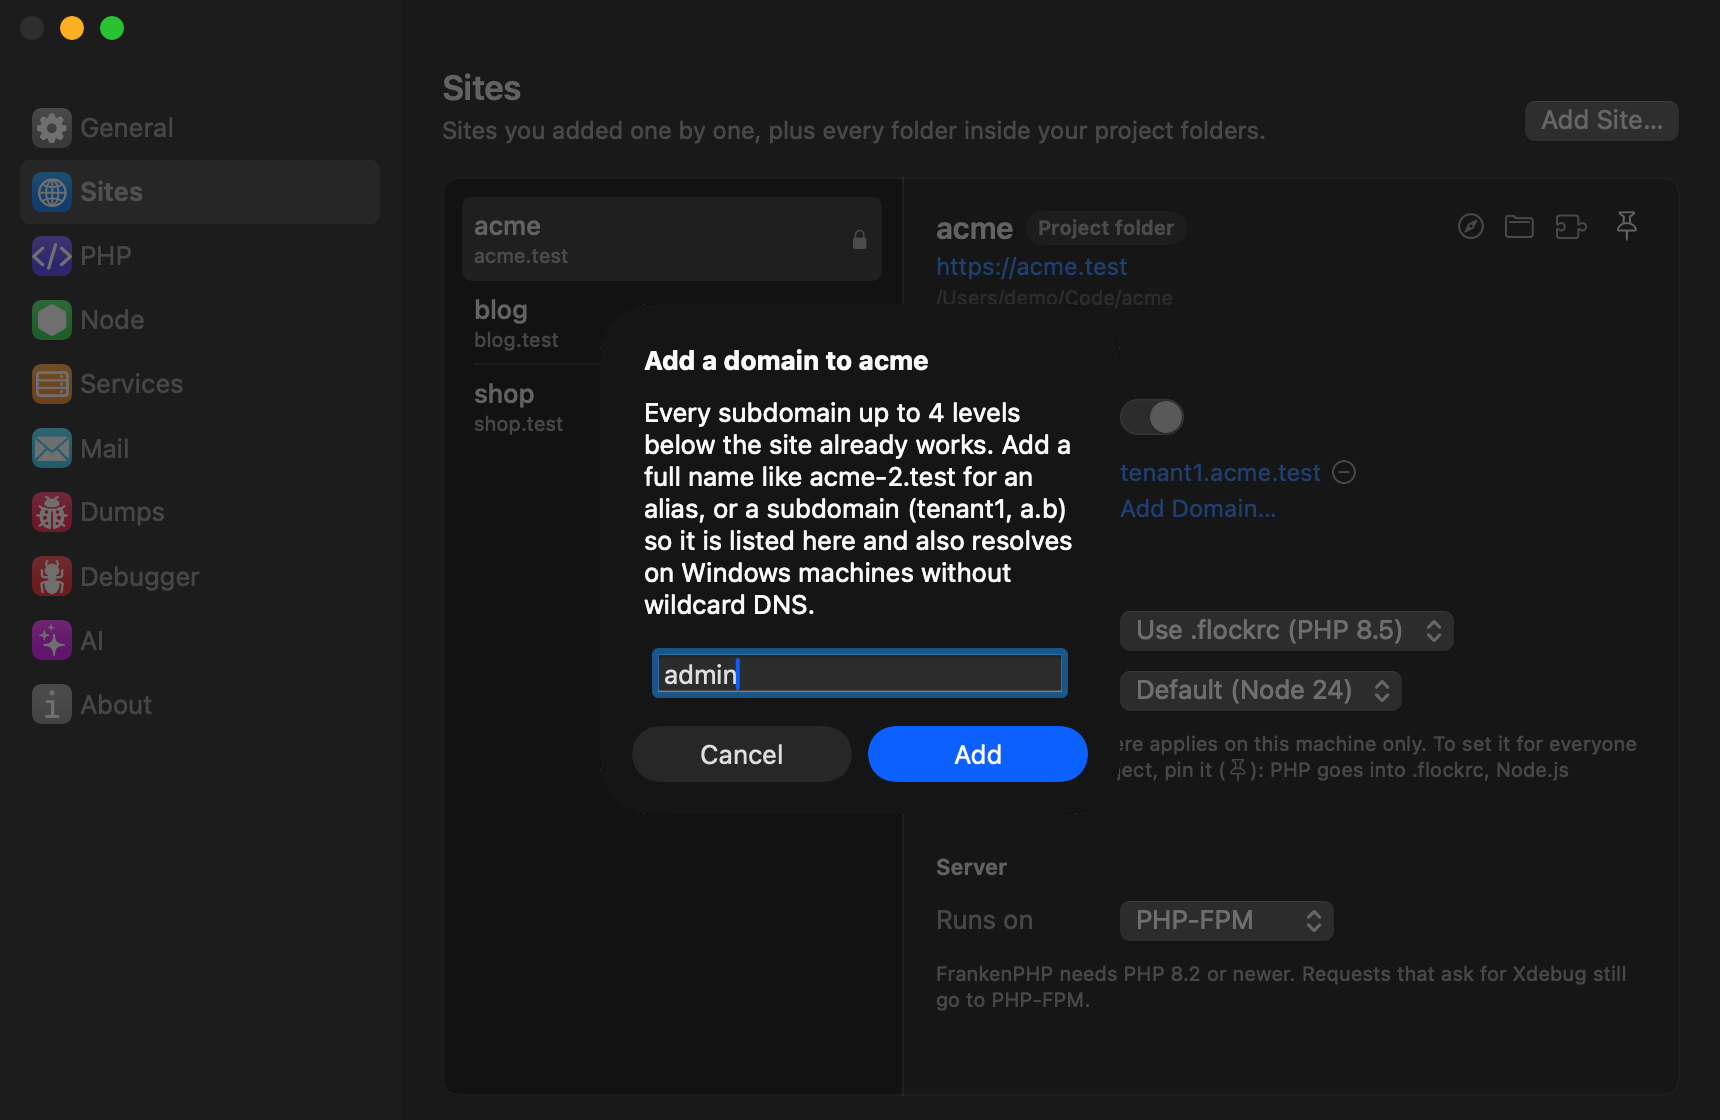Screen dimensions: 1720x1120
Task: Click the editor/terminal icon beside the folder icon
Action: (x=1571, y=227)
